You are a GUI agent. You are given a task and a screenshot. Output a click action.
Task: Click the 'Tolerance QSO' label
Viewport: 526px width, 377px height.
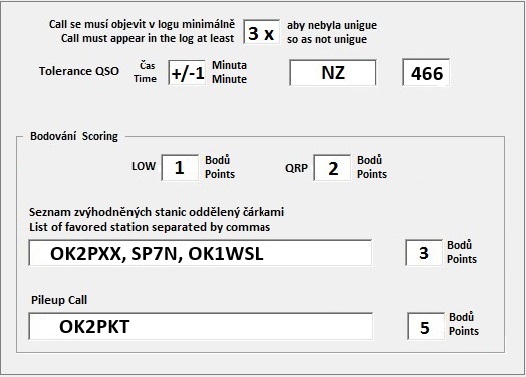(x=79, y=71)
